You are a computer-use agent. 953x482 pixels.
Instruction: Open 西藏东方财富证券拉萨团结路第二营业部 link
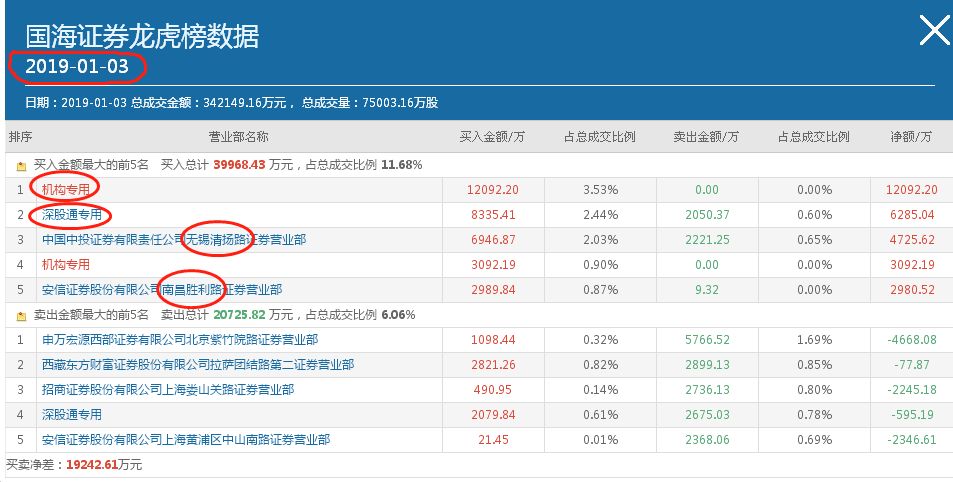[x=198, y=365]
